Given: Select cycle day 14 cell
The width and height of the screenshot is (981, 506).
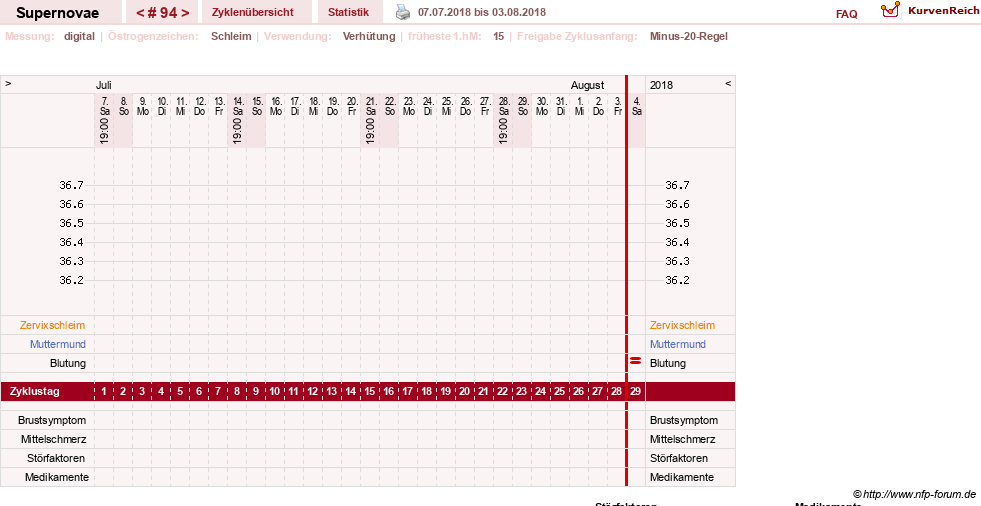Looking at the screenshot, I should pyautogui.click(x=350, y=392).
